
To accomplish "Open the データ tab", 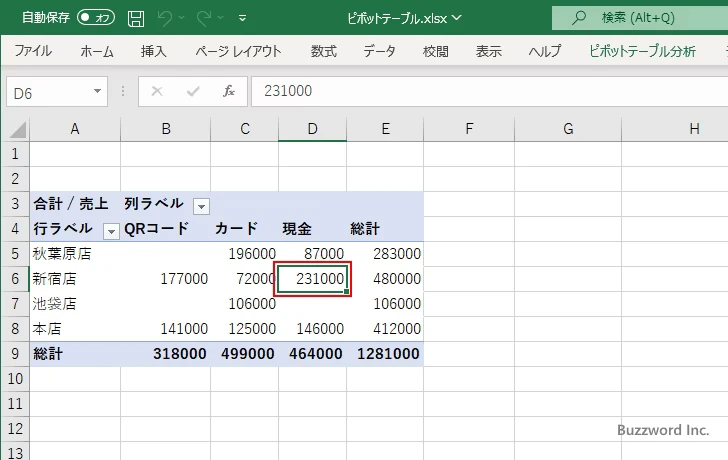I will pos(379,51).
